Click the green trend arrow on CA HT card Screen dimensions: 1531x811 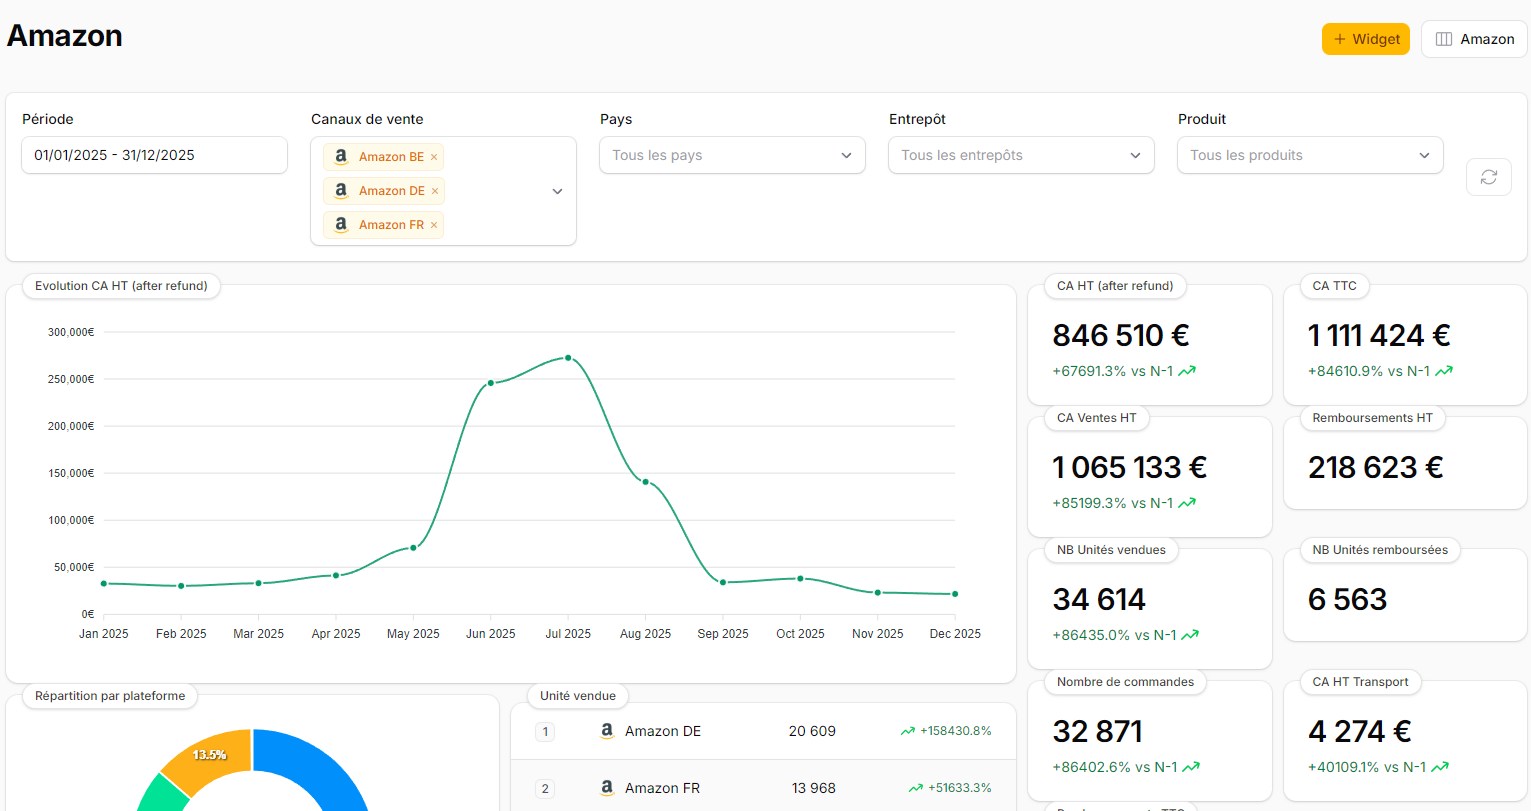point(1187,370)
